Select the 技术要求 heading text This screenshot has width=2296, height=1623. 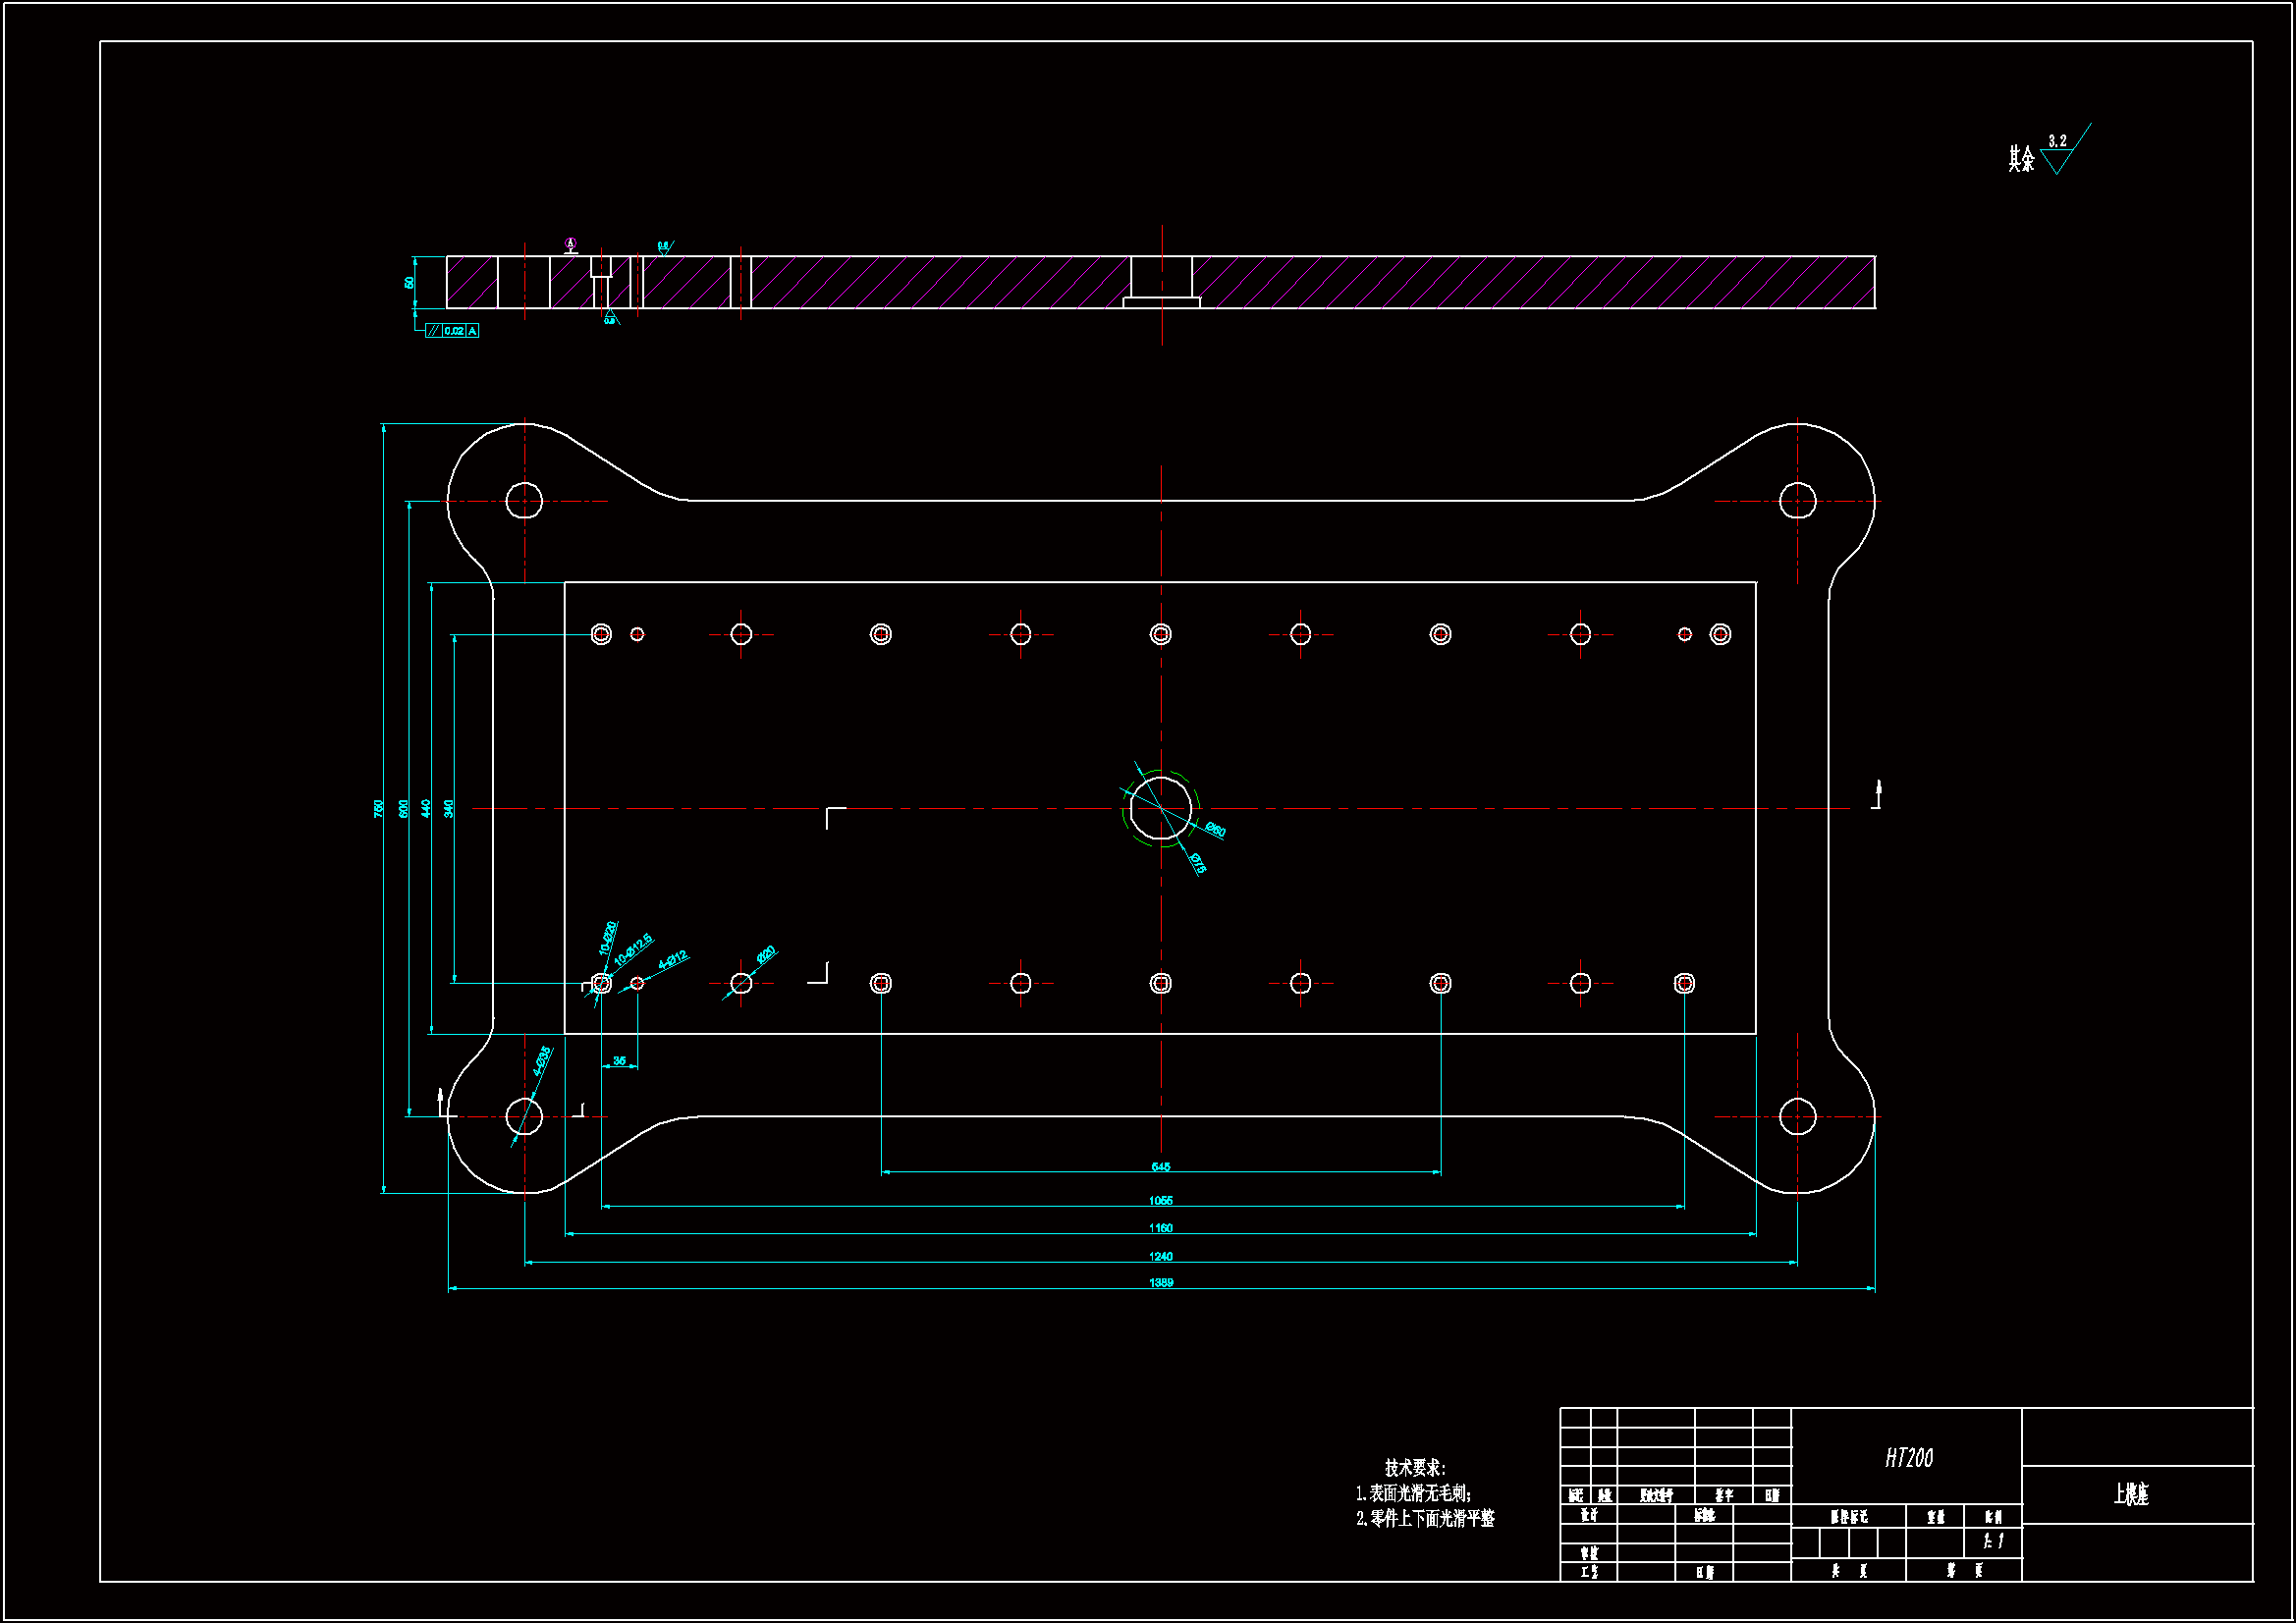pyautogui.click(x=1414, y=1468)
